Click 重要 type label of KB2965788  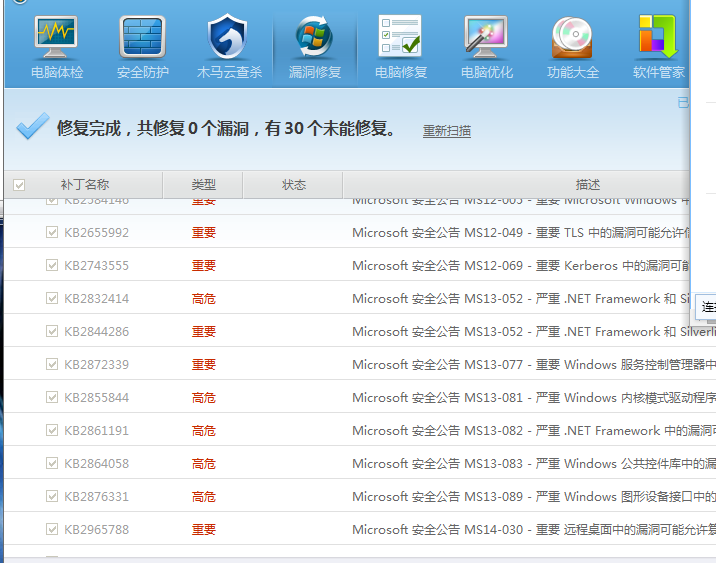(x=203, y=529)
